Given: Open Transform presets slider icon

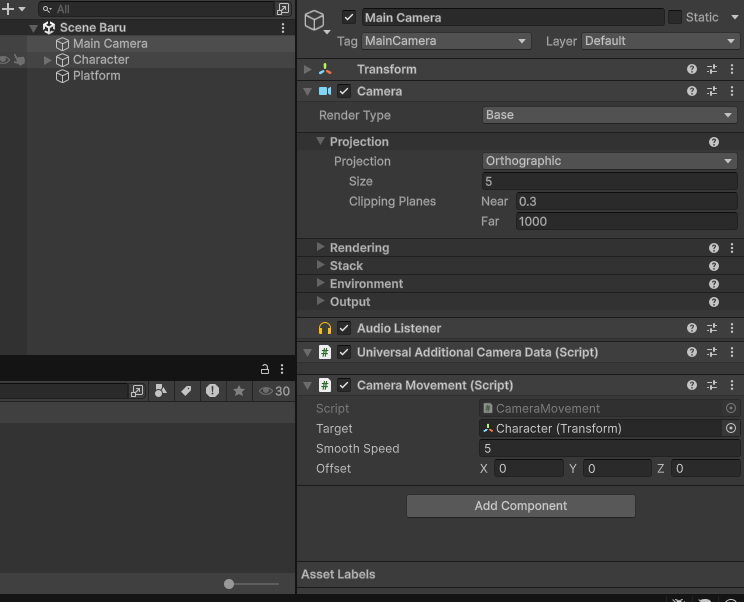Looking at the screenshot, I should pos(712,69).
